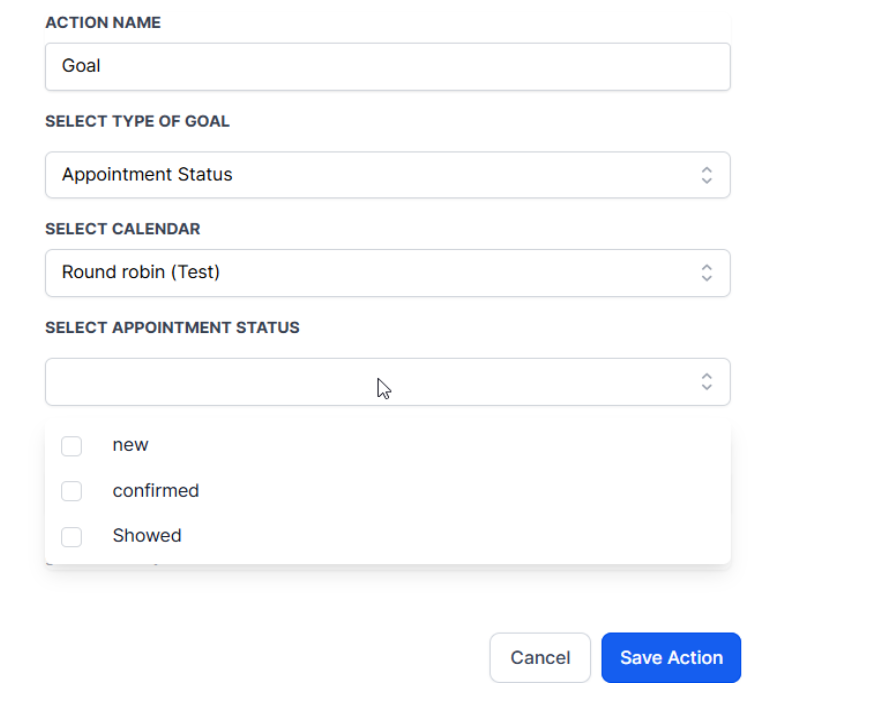881x716 pixels.
Task: Check the new status checkbox
Action: [x=71, y=446]
